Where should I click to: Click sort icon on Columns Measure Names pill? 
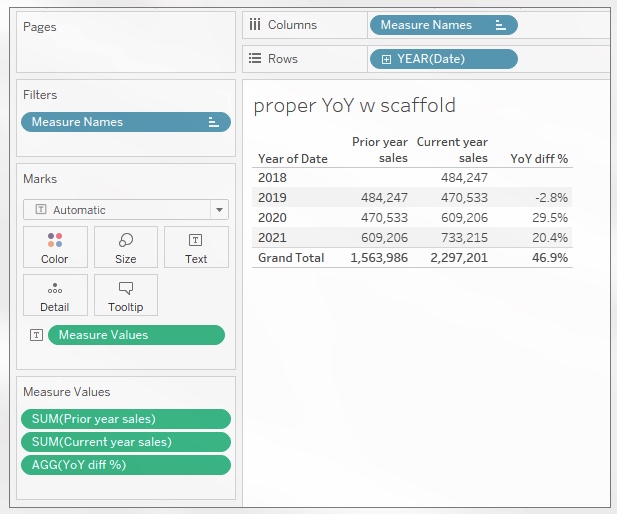click(x=499, y=25)
